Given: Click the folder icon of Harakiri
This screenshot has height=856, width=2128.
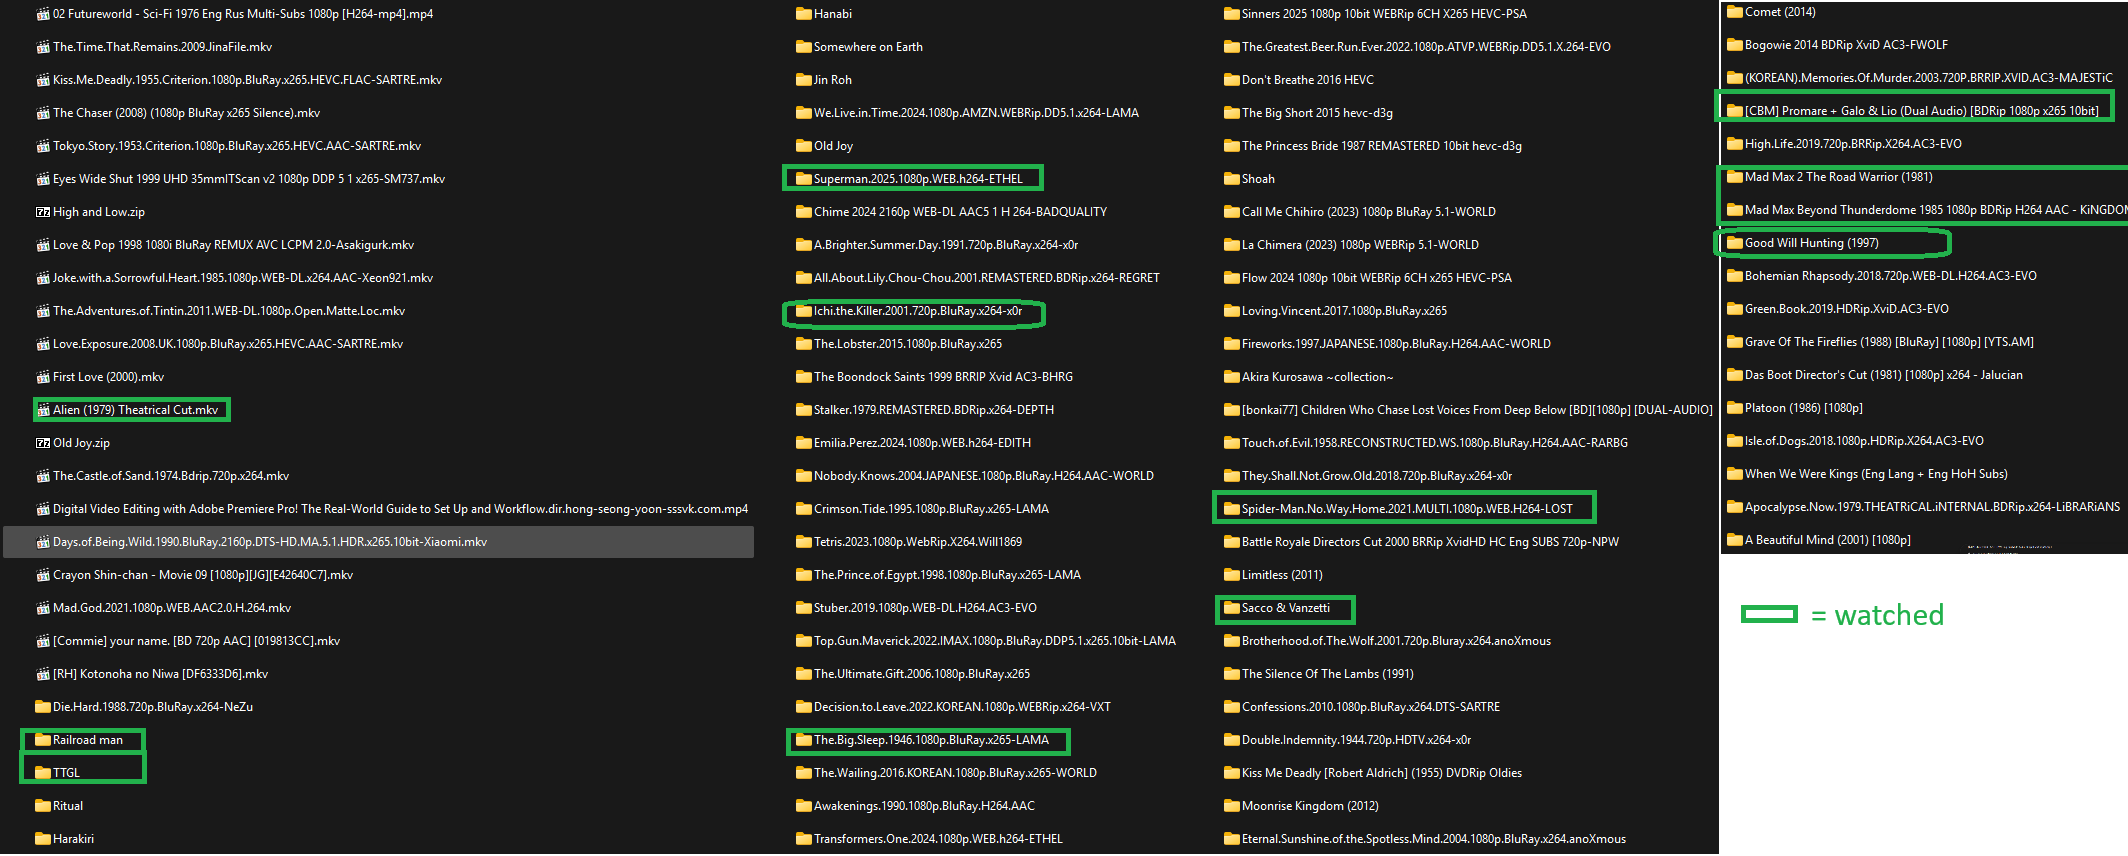Looking at the screenshot, I should (x=43, y=839).
